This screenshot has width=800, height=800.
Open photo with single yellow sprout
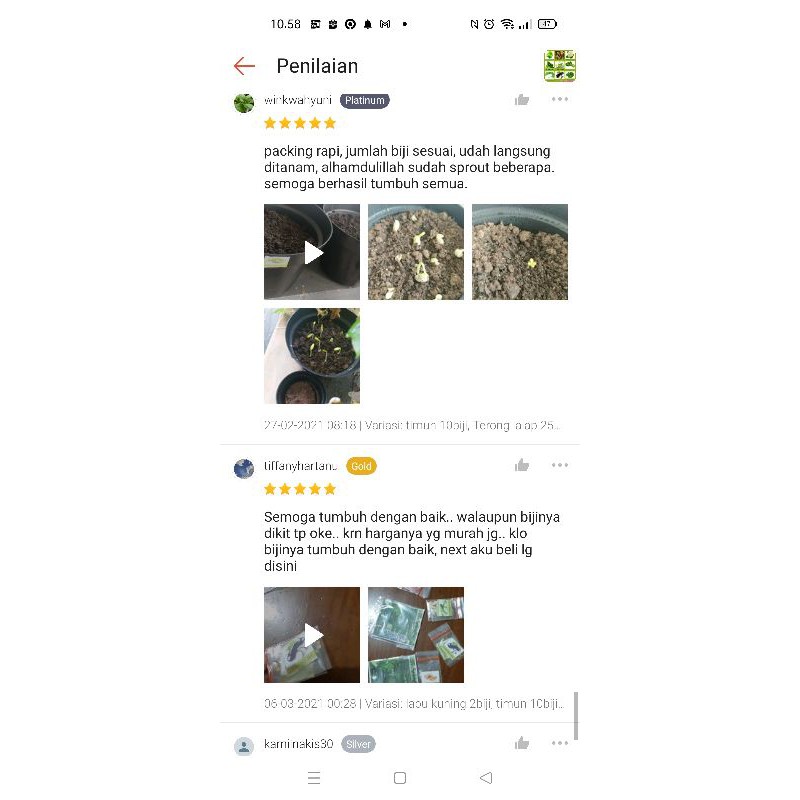click(520, 252)
